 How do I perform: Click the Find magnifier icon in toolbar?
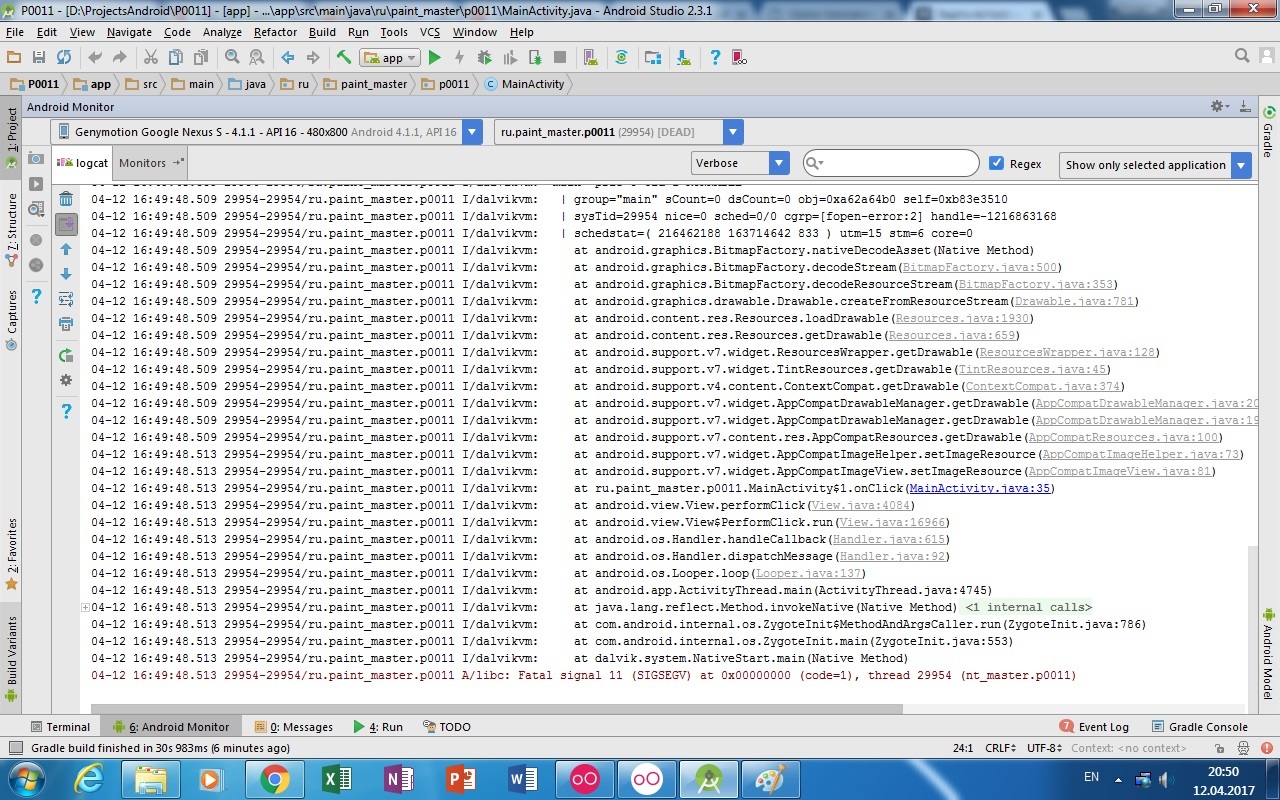(232, 58)
